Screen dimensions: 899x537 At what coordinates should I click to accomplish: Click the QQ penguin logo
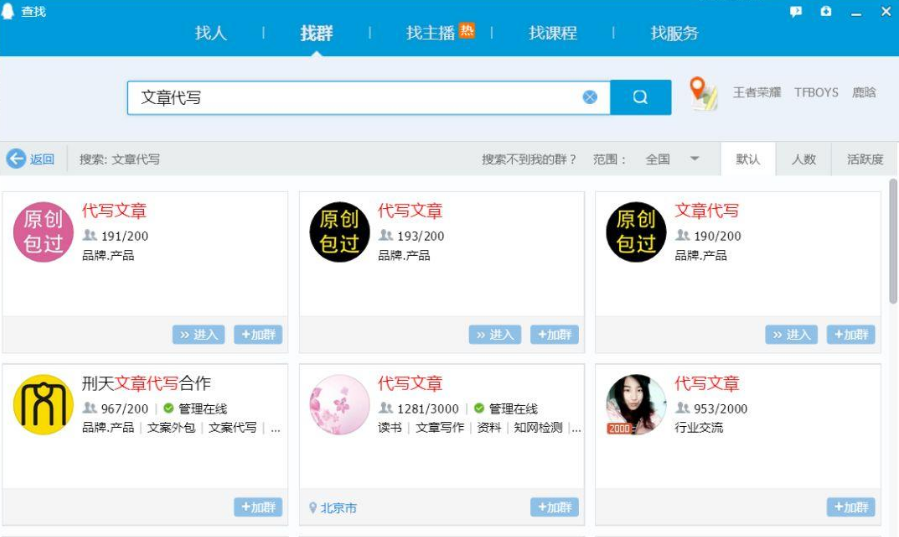[x=10, y=11]
